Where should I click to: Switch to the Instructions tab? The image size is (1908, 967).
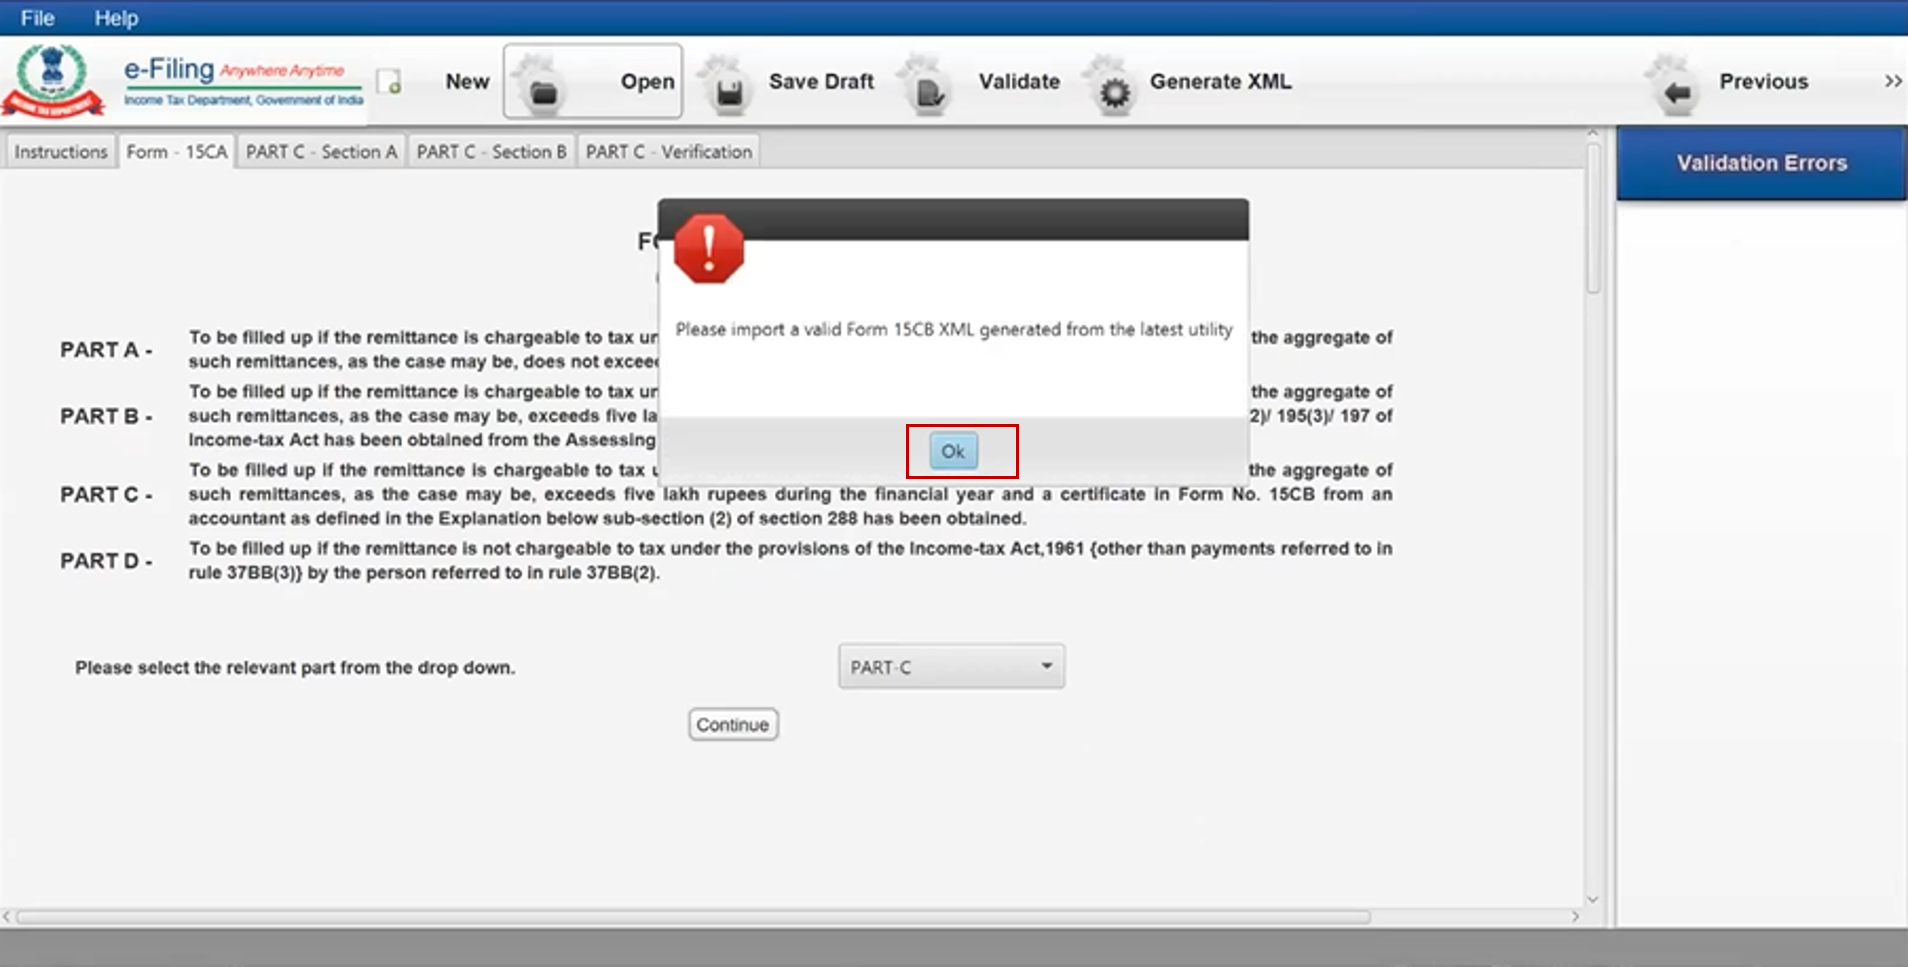tap(60, 152)
